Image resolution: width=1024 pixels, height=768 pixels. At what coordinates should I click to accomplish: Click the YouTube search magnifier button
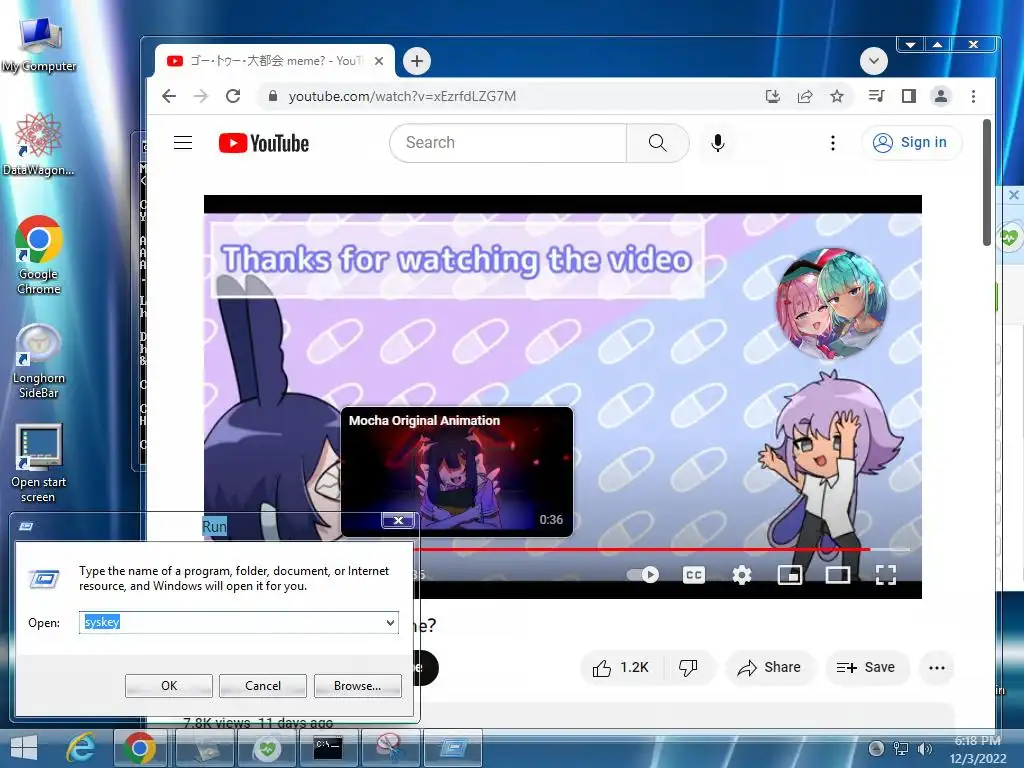[x=658, y=142]
